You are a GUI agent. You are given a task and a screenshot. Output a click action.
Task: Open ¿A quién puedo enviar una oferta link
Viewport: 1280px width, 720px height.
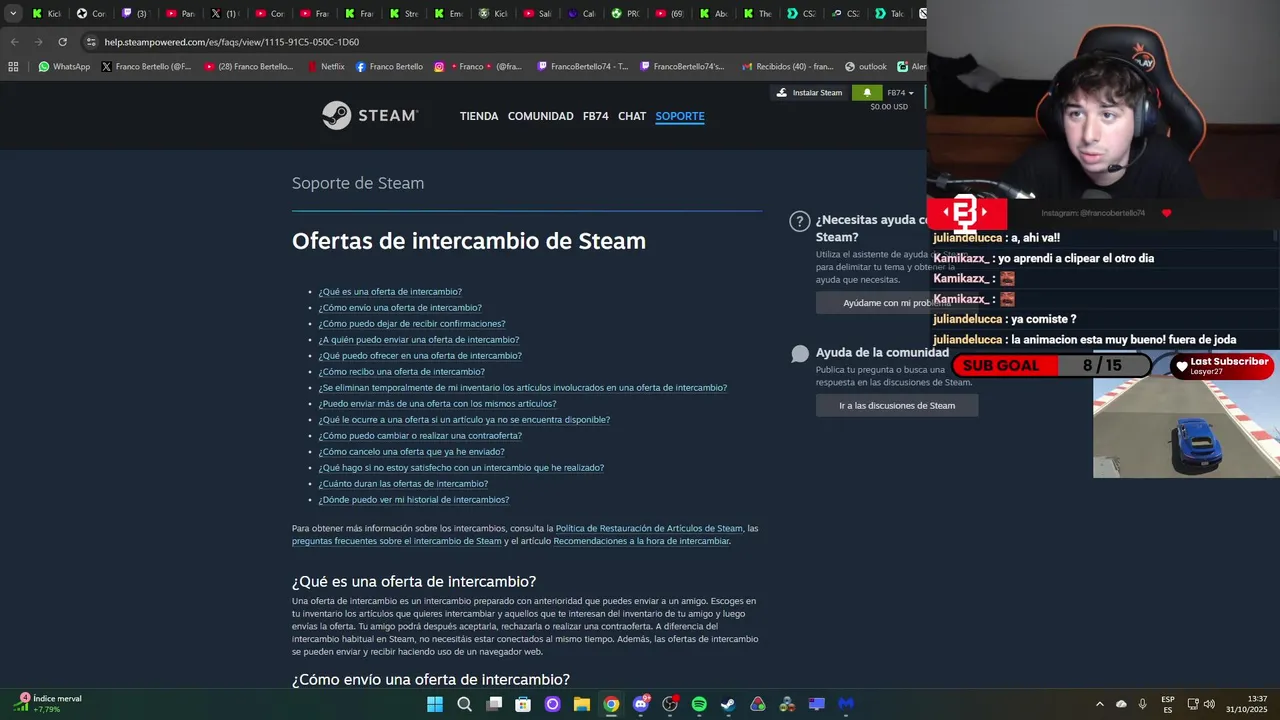[419, 340]
